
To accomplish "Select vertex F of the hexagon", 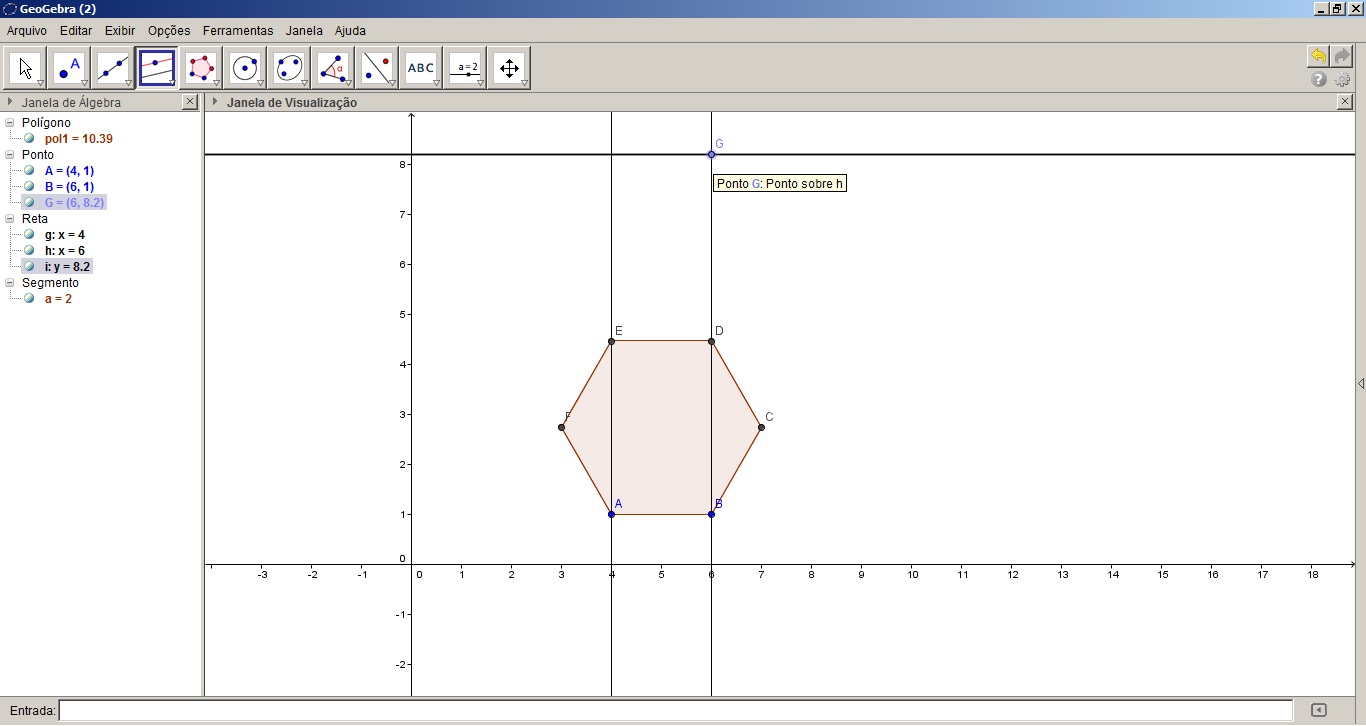I will click(561, 427).
